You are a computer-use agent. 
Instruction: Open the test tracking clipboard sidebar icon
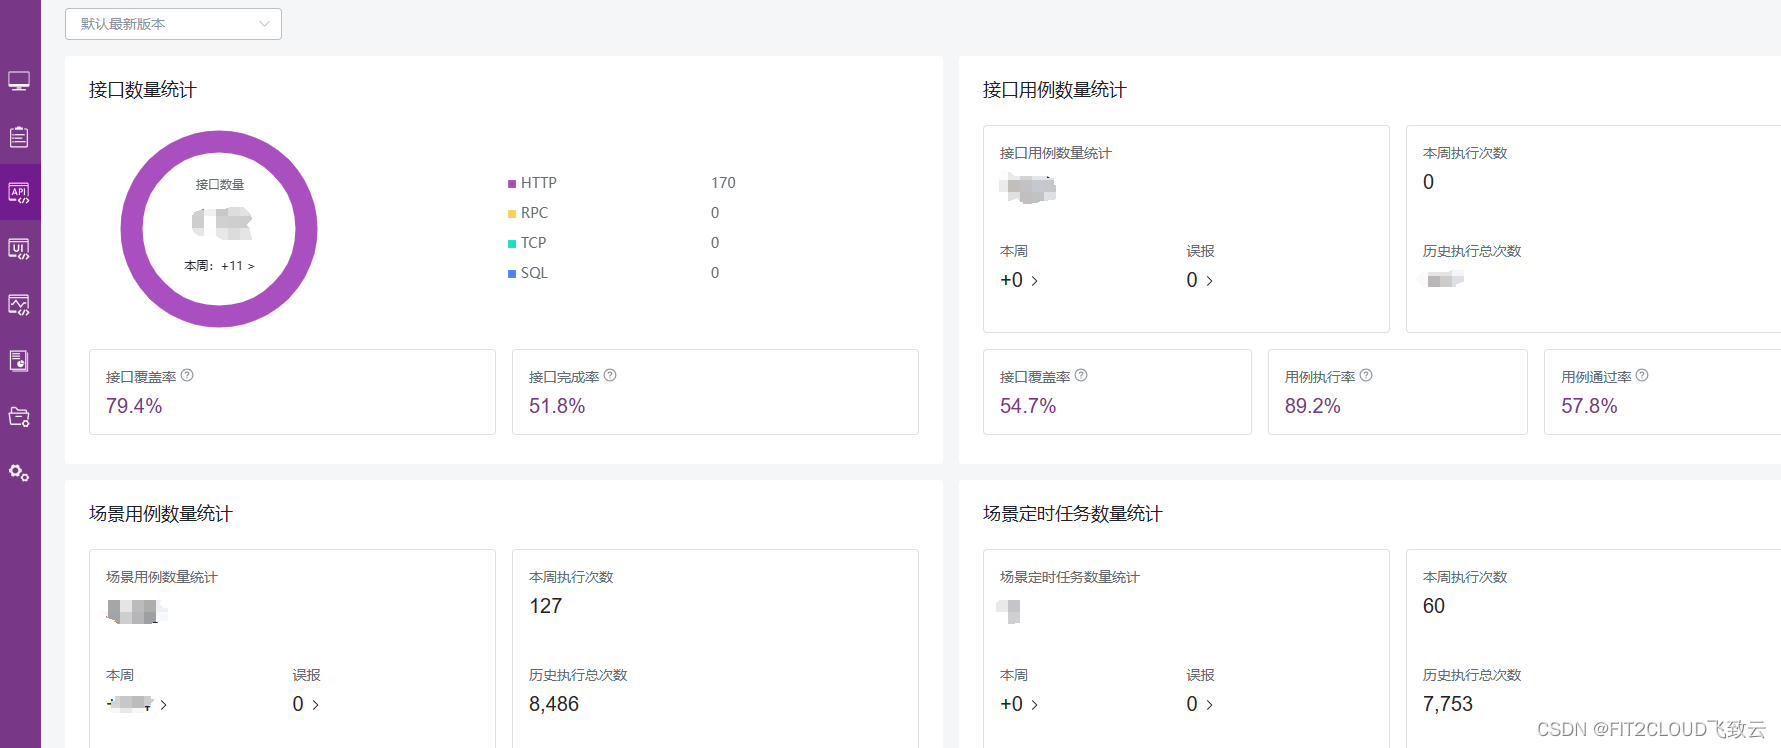(x=19, y=137)
